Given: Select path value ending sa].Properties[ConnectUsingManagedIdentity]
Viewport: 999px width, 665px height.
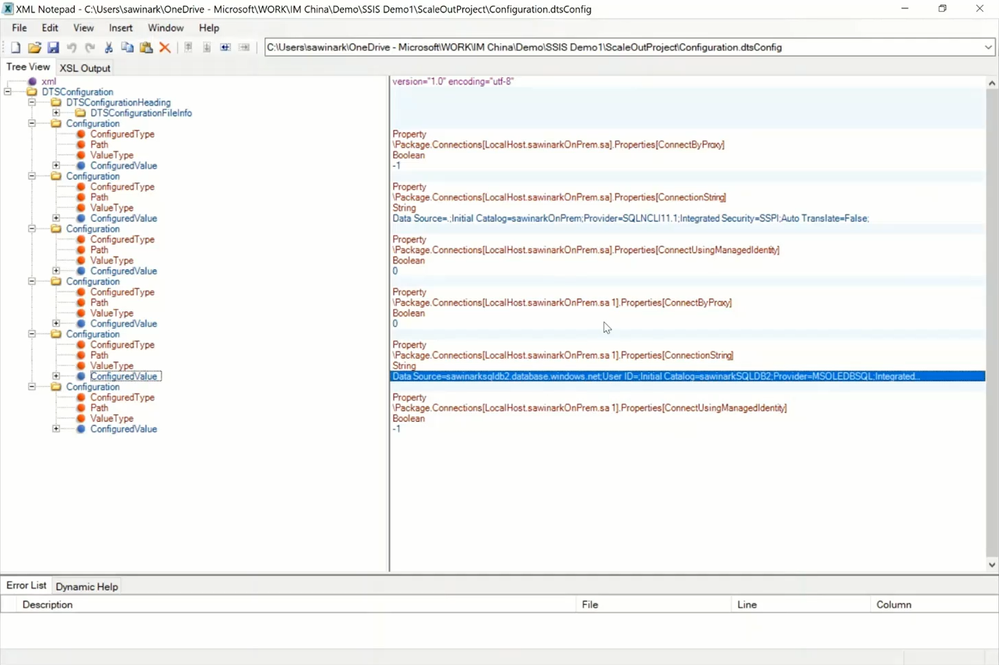Looking at the screenshot, I should tap(586, 250).
